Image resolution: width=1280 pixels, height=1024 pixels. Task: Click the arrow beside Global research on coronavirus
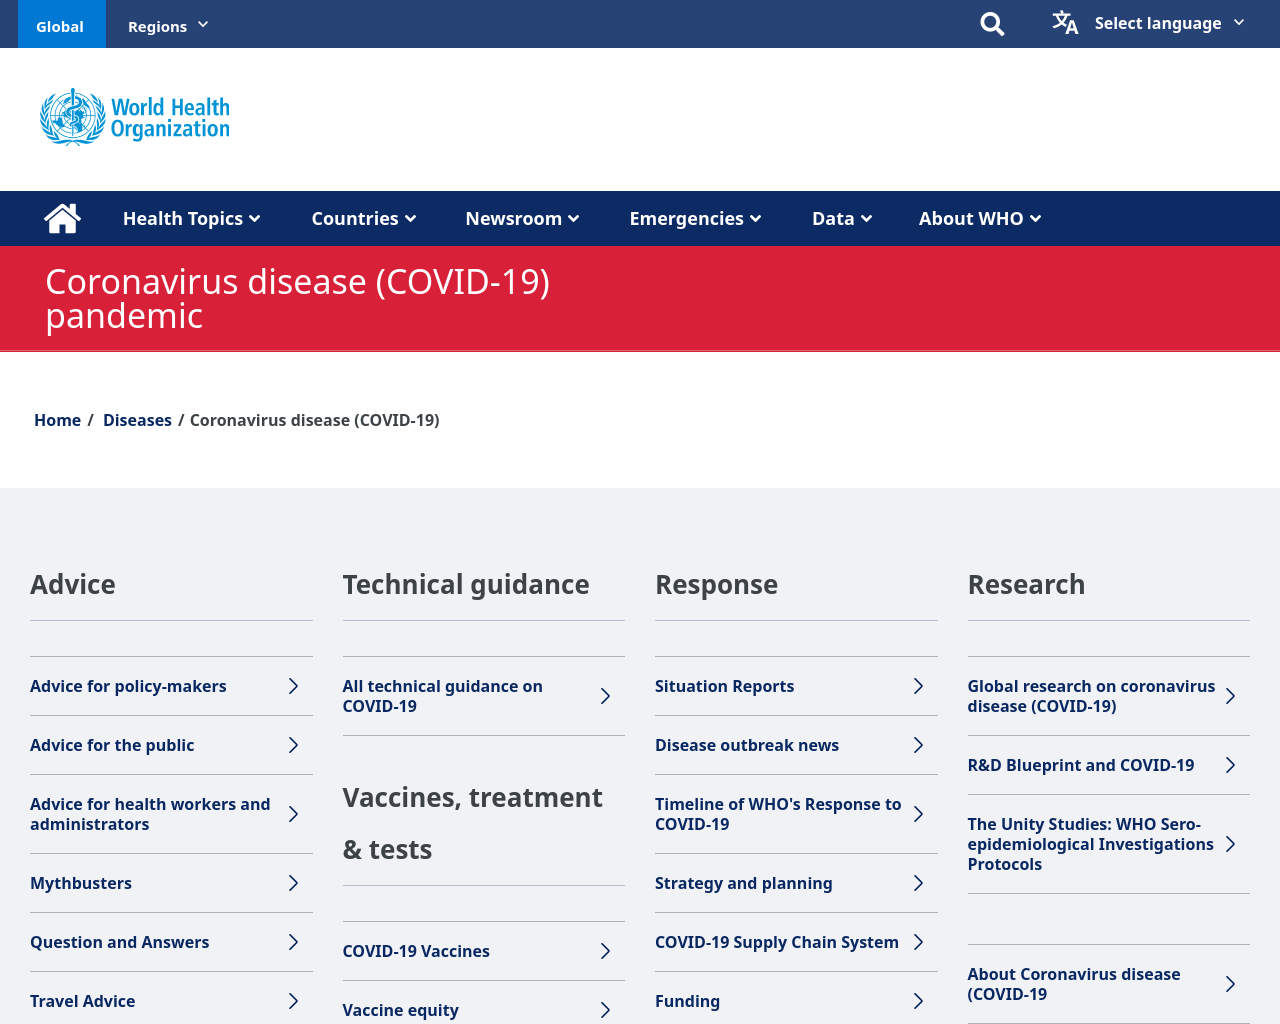[x=1230, y=696]
